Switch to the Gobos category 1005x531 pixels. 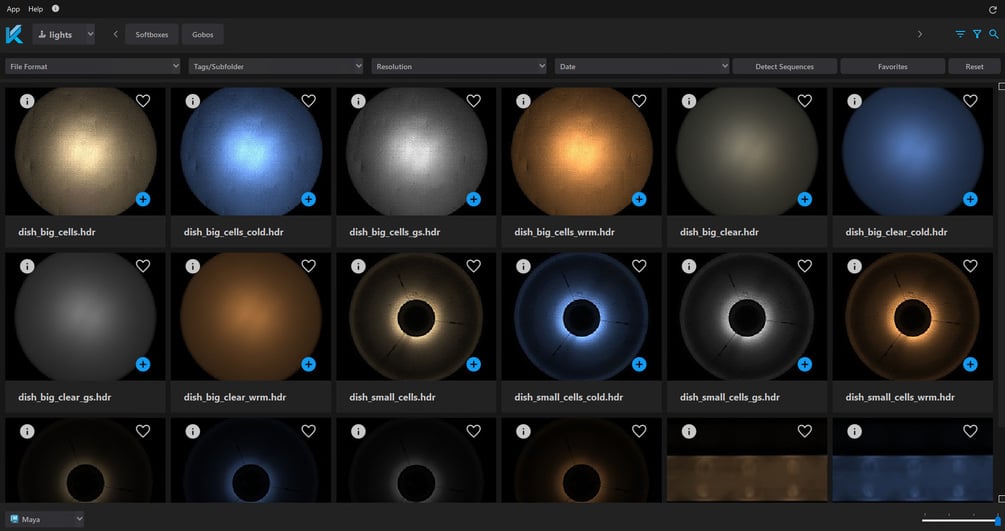coord(203,35)
